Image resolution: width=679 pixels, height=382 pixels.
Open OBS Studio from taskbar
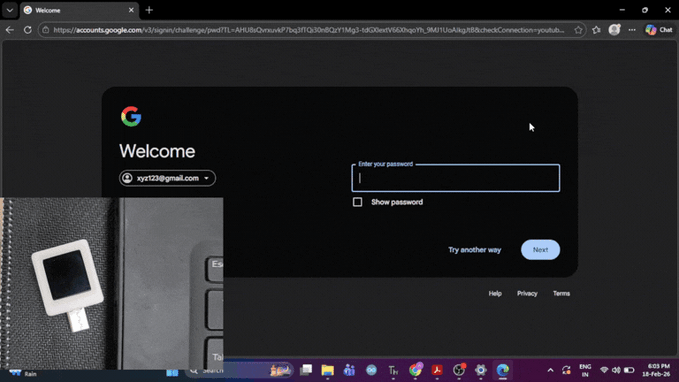pos(459,370)
